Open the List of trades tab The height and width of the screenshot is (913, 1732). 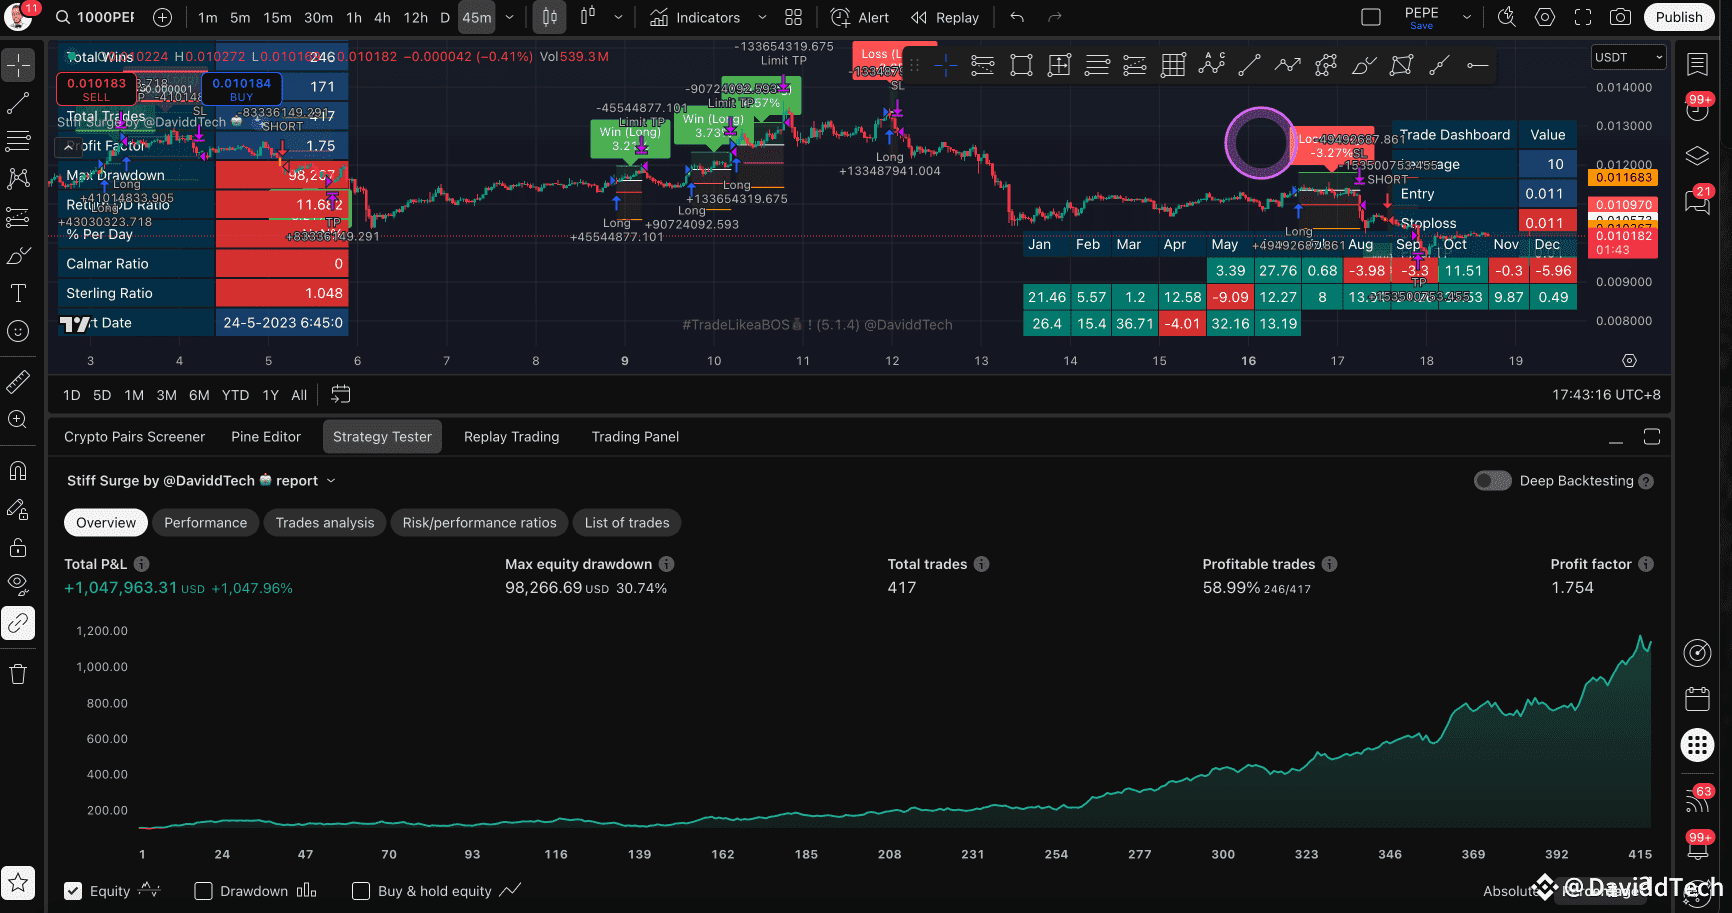pyautogui.click(x=627, y=523)
